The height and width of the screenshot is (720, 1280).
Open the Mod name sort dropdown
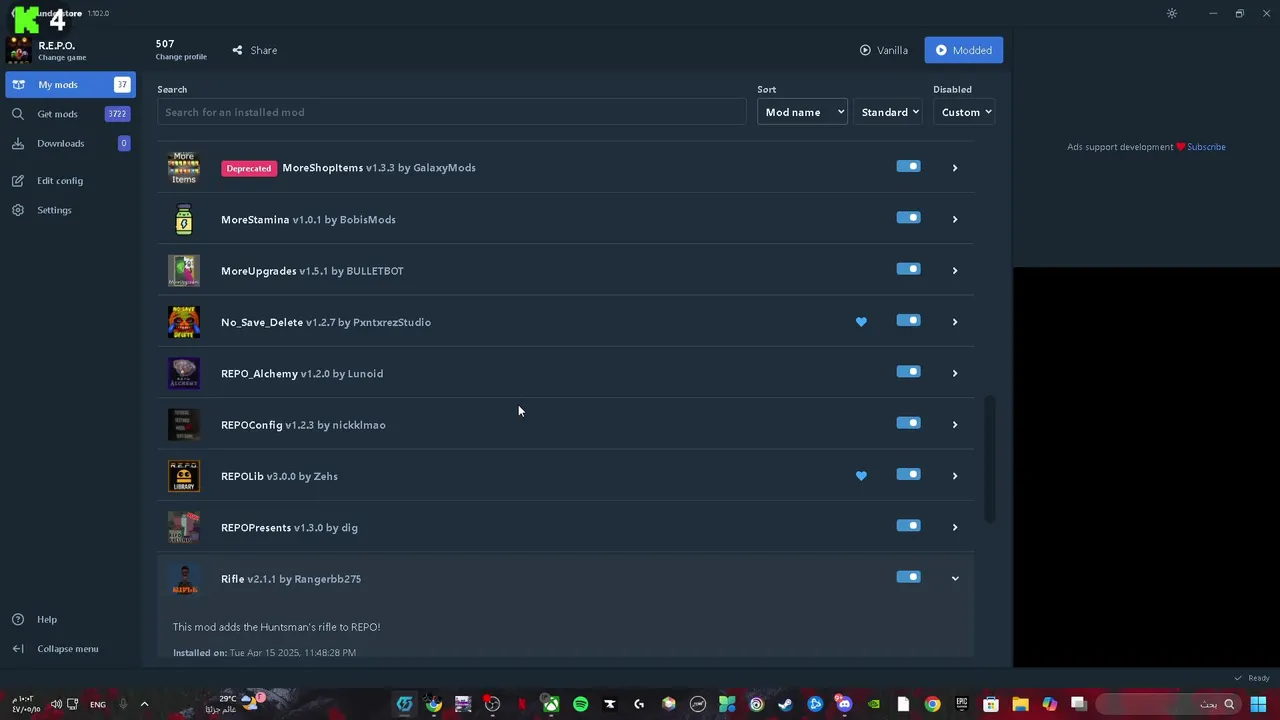click(802, 112)
